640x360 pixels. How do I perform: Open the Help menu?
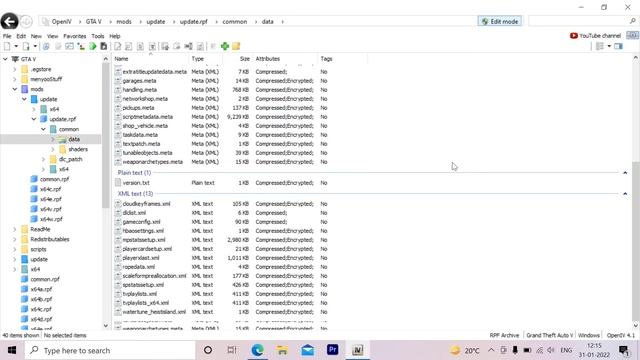[x=115, y=36]
